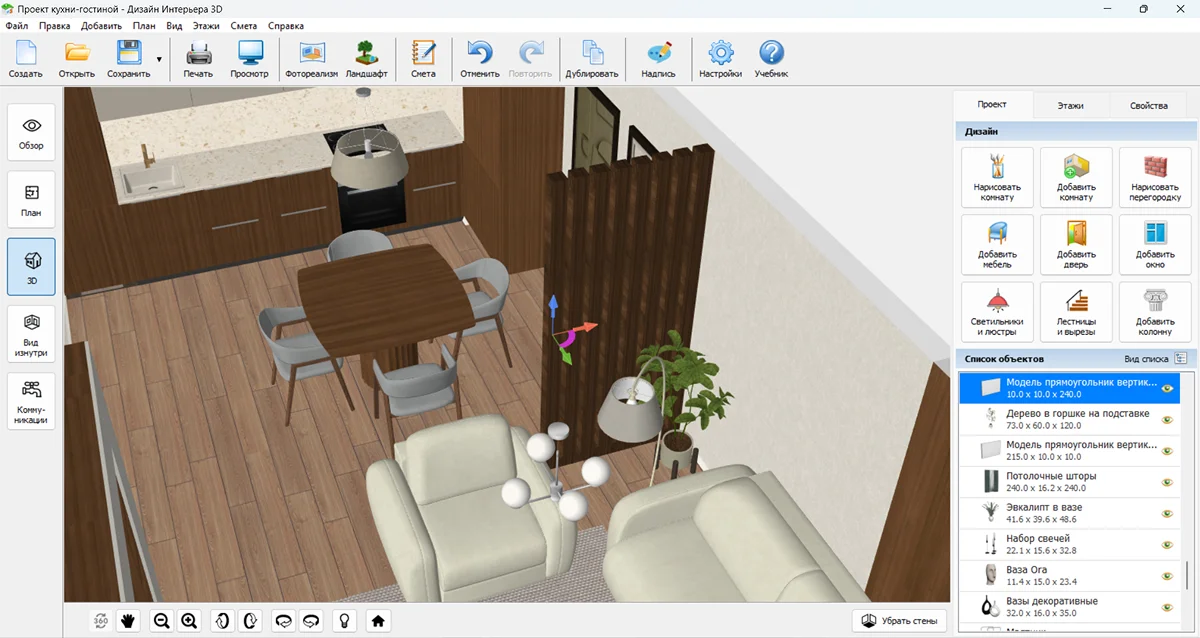This screenshot has height=638, width=1200.
Task: Open the Смета estimate tool
Action: coord(423,59)
